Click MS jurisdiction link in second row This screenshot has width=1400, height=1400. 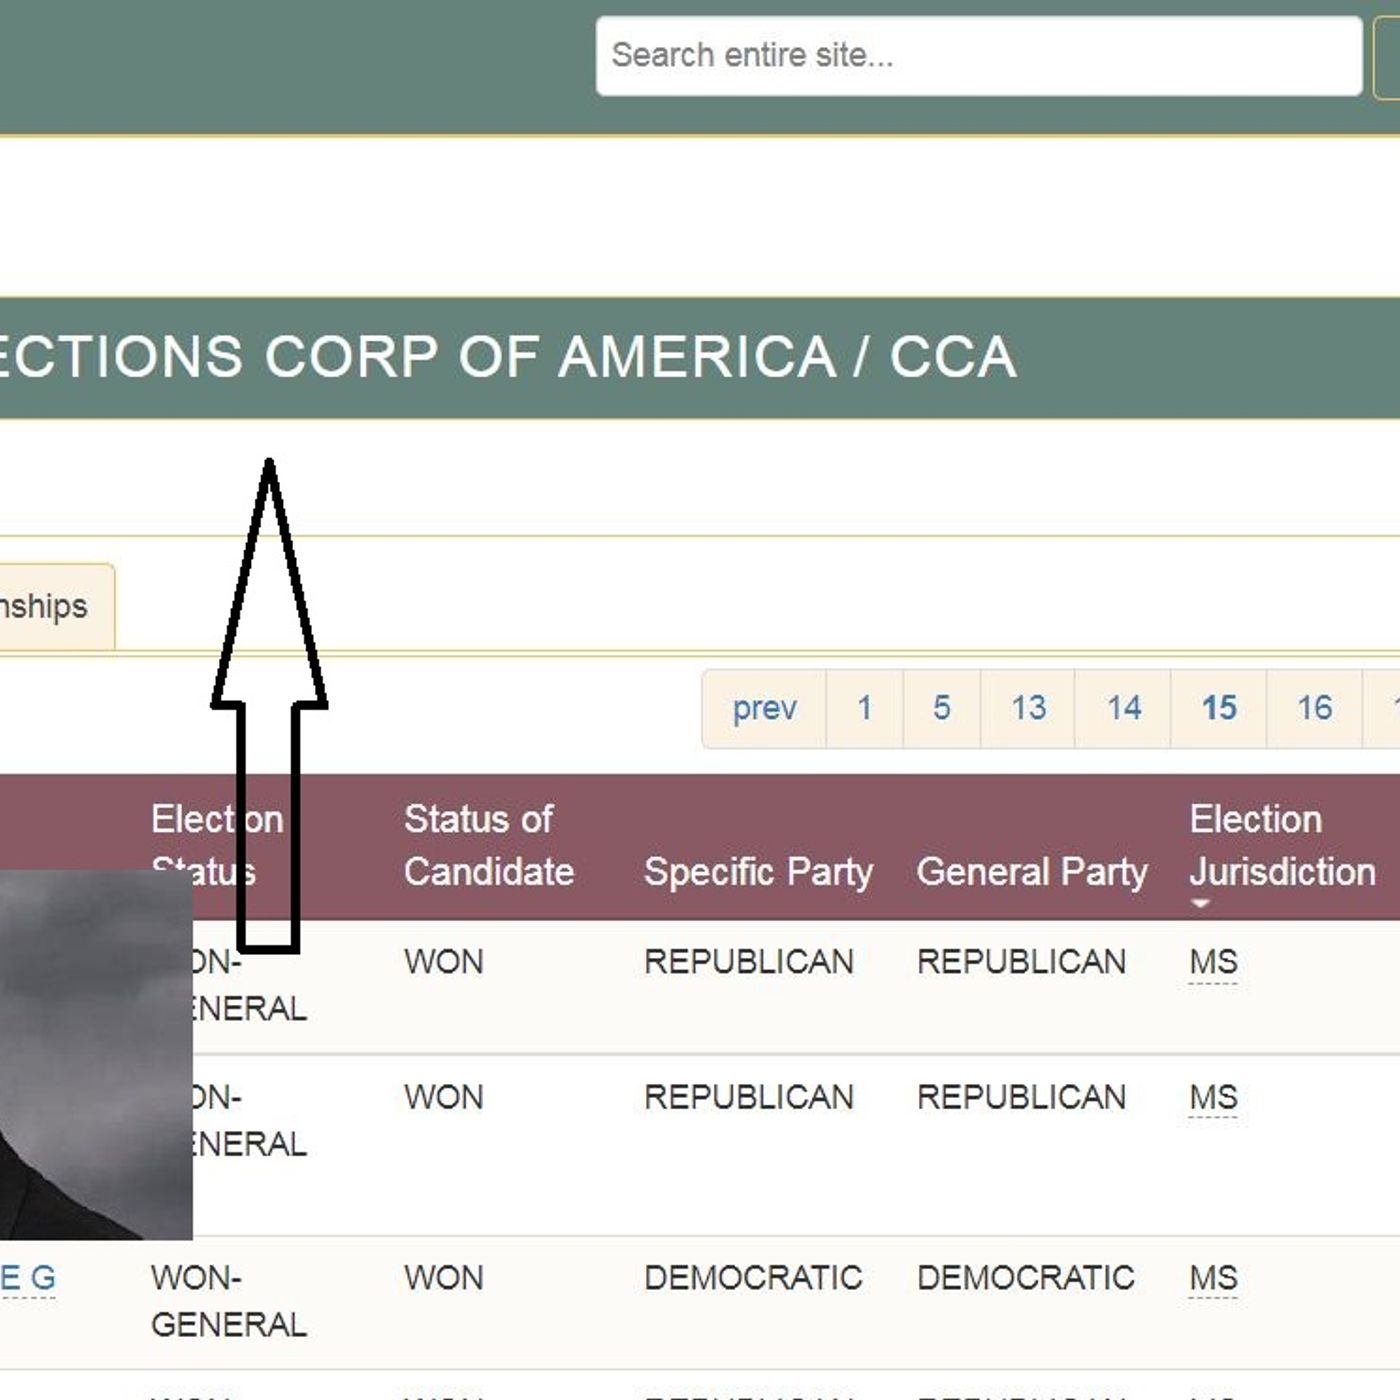(1213, 1098)
